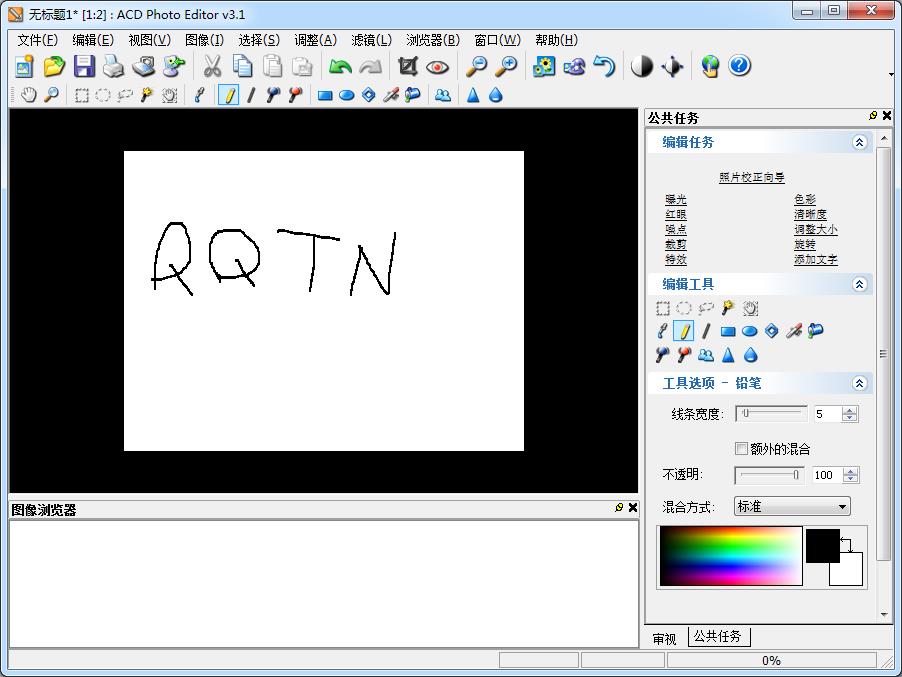Switch to the 审视 tab

pos(665,638)
